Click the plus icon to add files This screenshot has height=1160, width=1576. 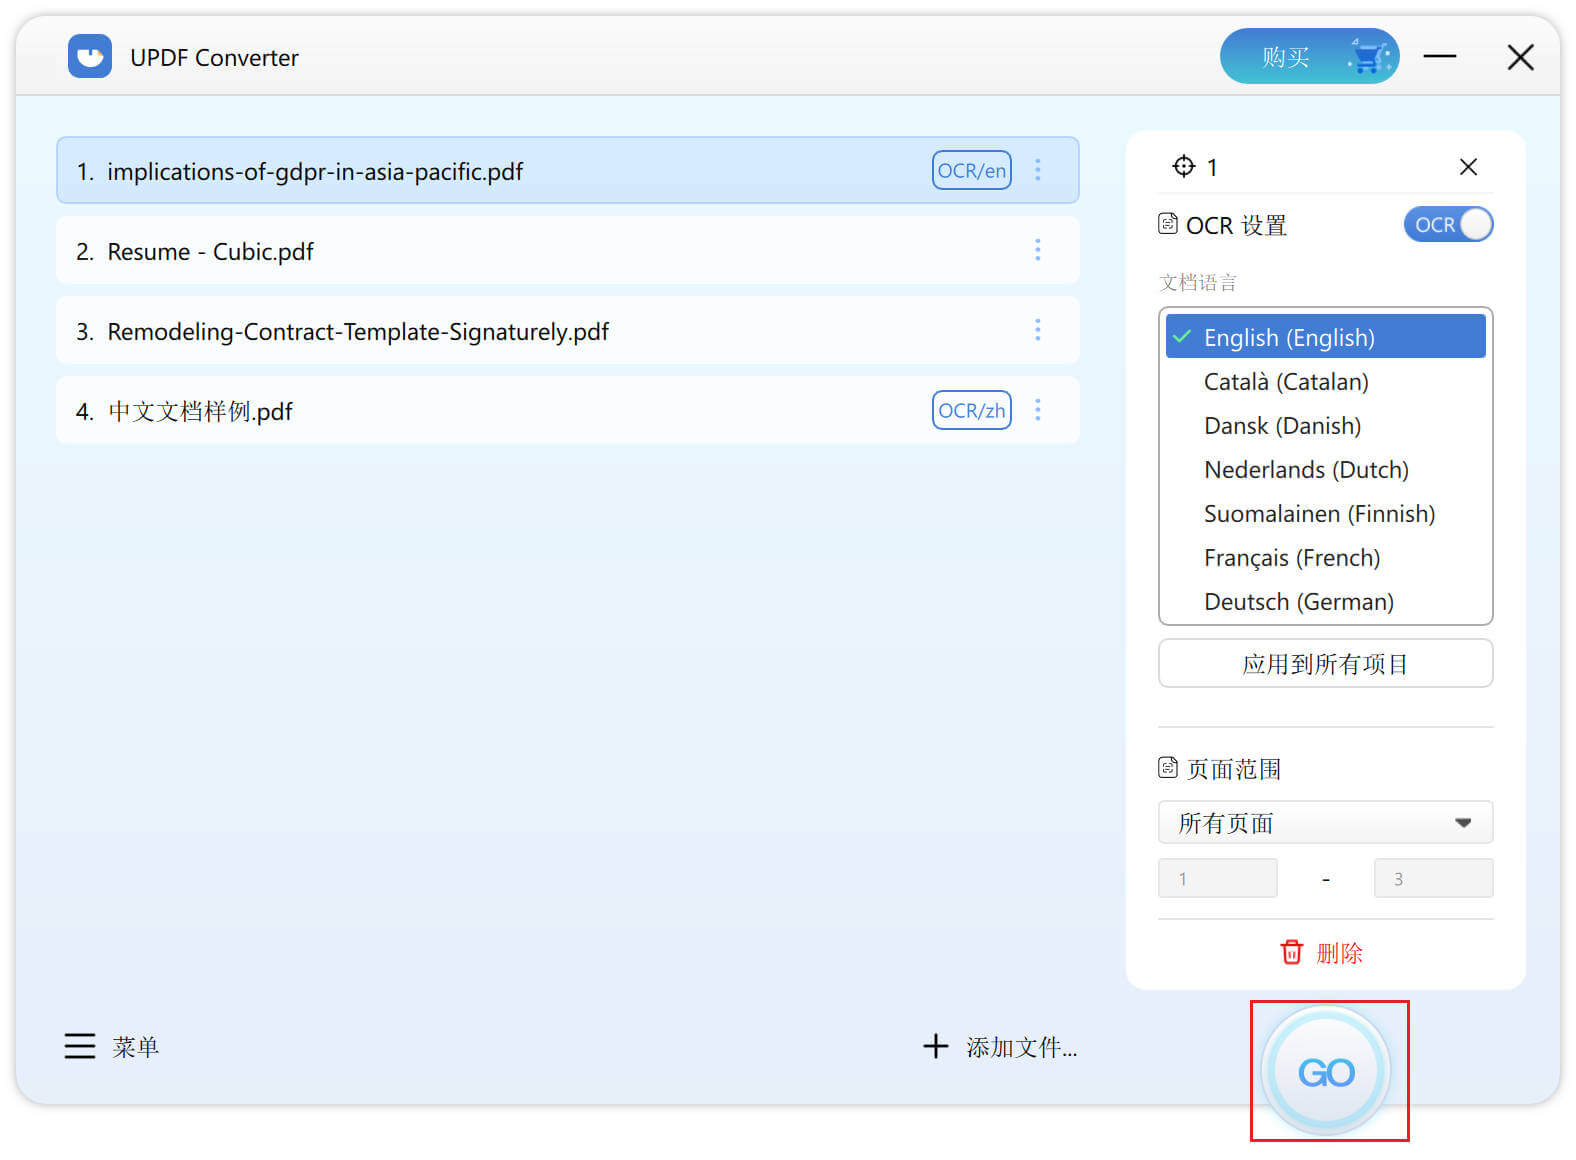tap(935, 1046)
